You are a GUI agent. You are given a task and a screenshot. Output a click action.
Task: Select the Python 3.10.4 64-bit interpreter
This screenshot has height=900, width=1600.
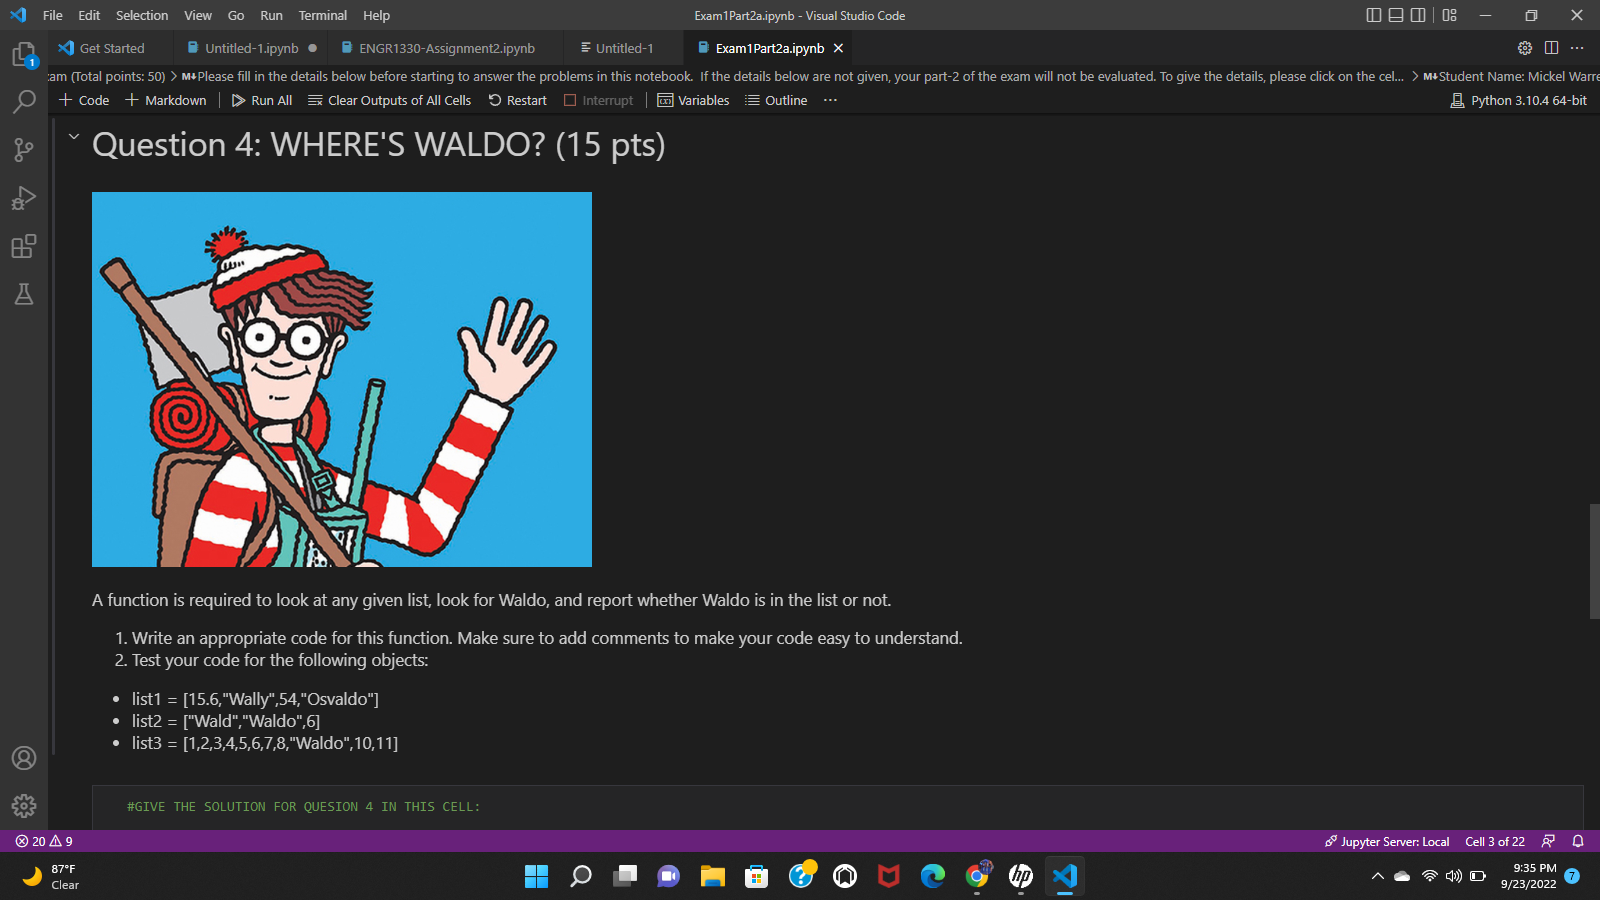coord(1518,100)
